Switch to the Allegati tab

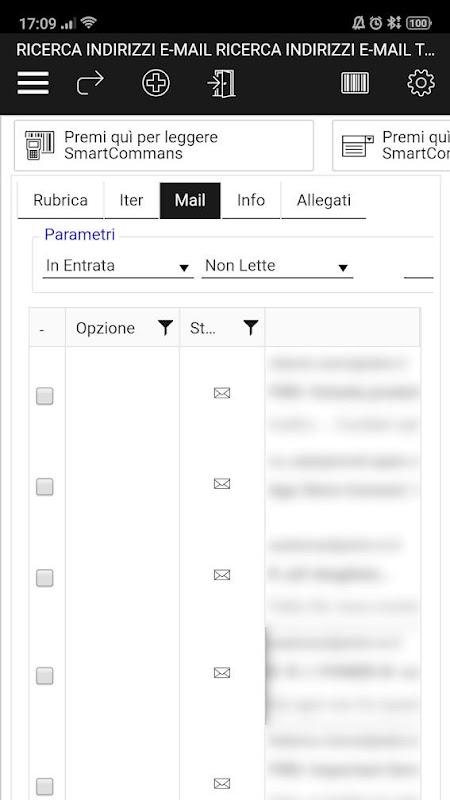coord(323,201)
